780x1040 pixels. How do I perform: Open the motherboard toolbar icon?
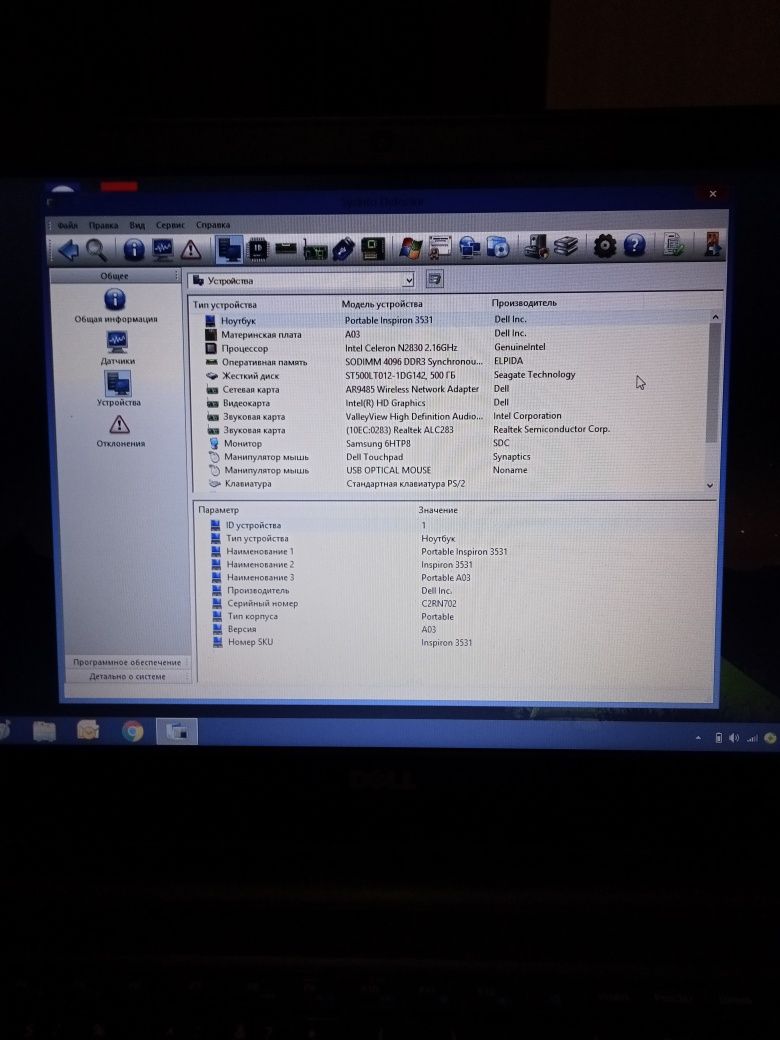point(372,249)
